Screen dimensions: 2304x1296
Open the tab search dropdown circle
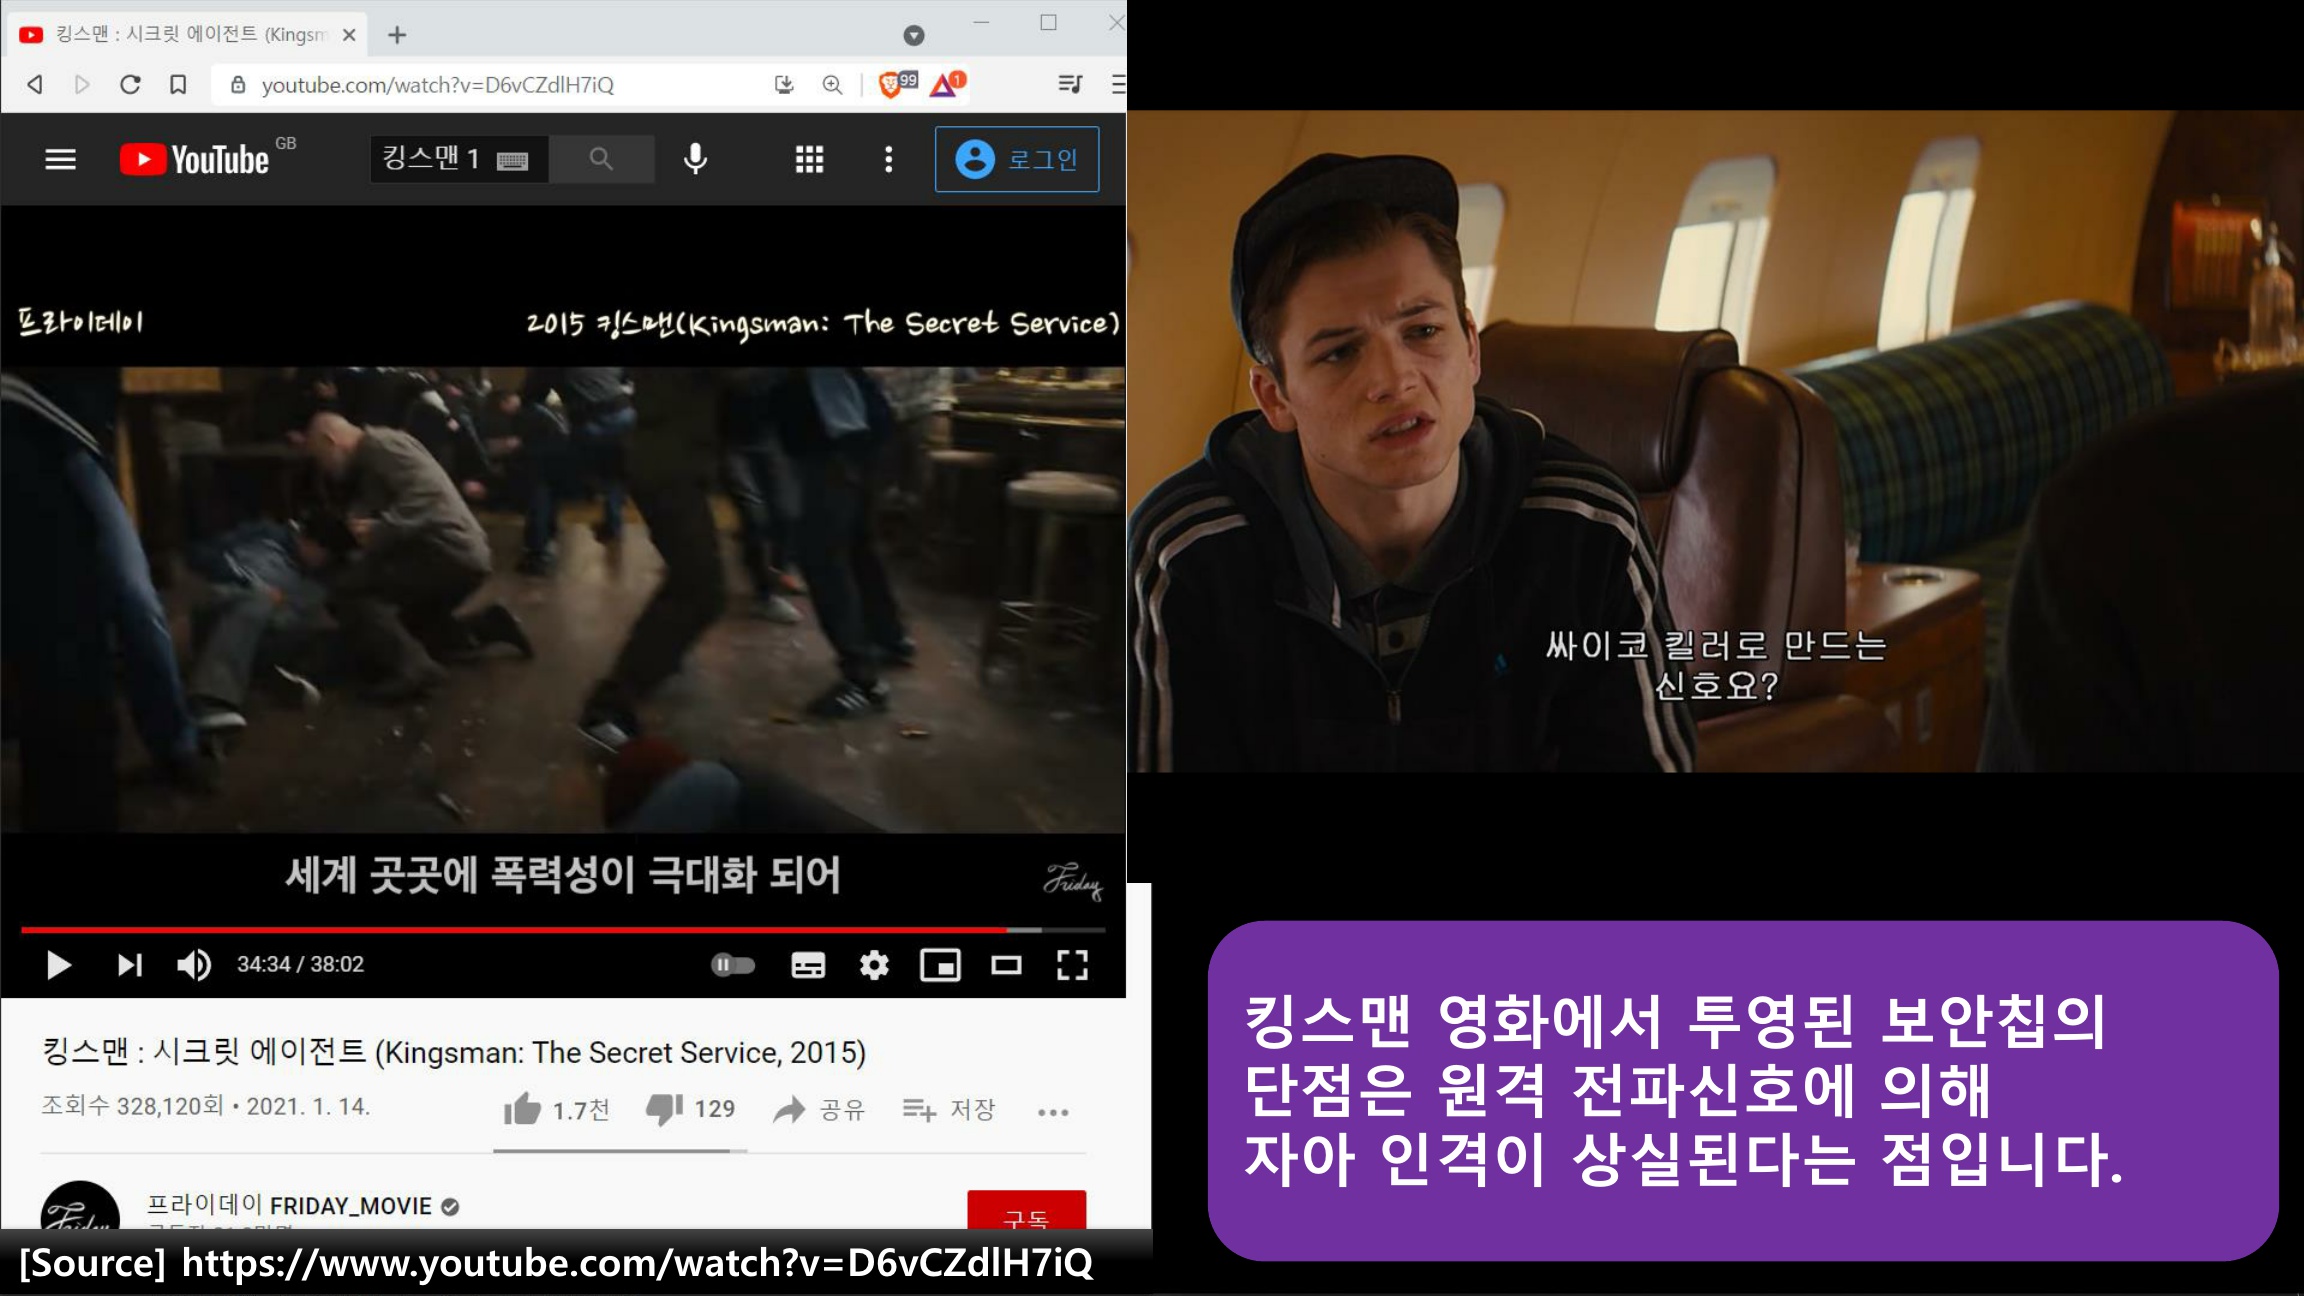pyautogui.click(x=914, y=35)
